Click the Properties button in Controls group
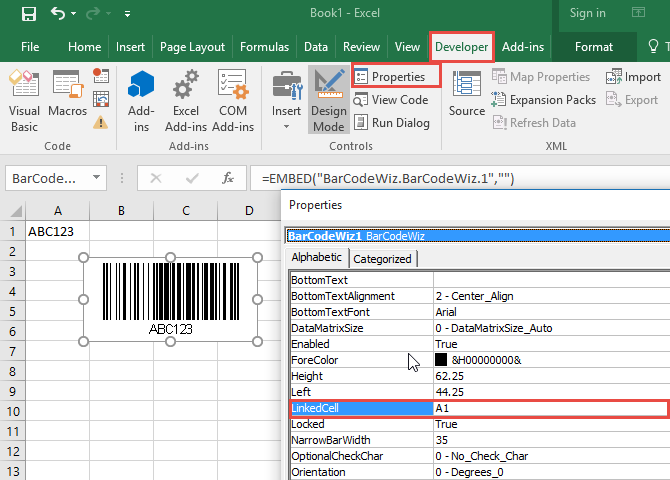 (396, 77)
